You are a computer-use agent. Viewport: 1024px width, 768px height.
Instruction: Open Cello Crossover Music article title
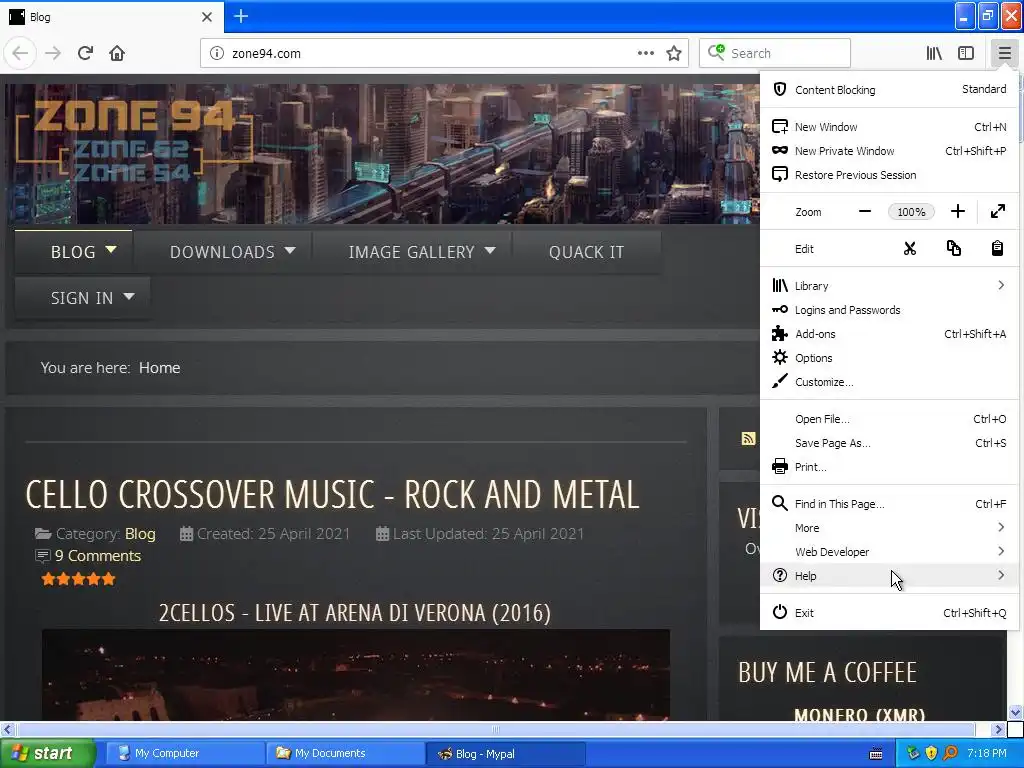332,494
